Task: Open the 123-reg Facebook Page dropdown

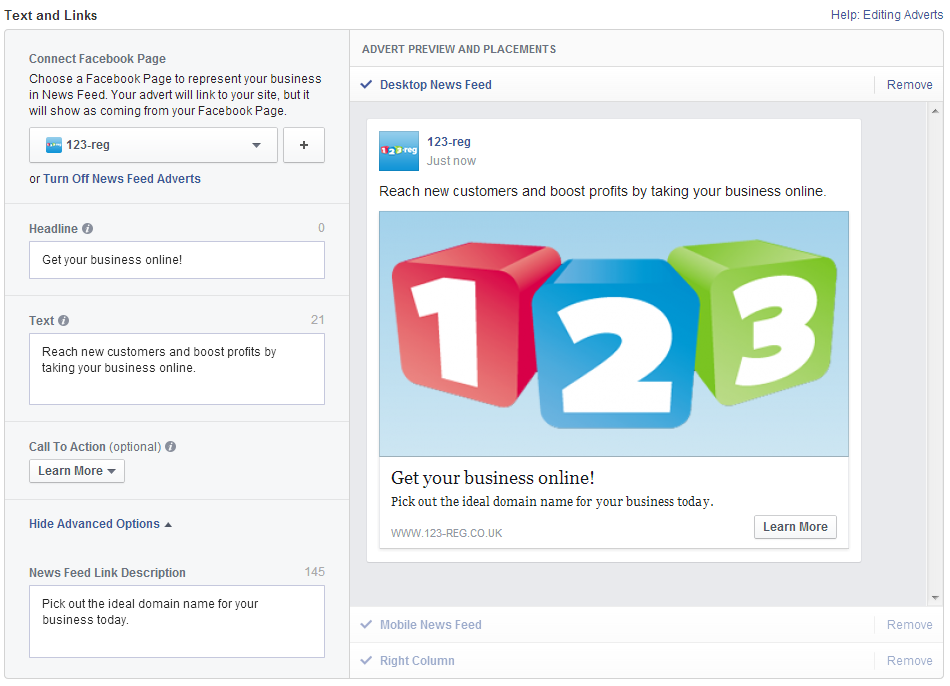Action: (x=153, y=145)
